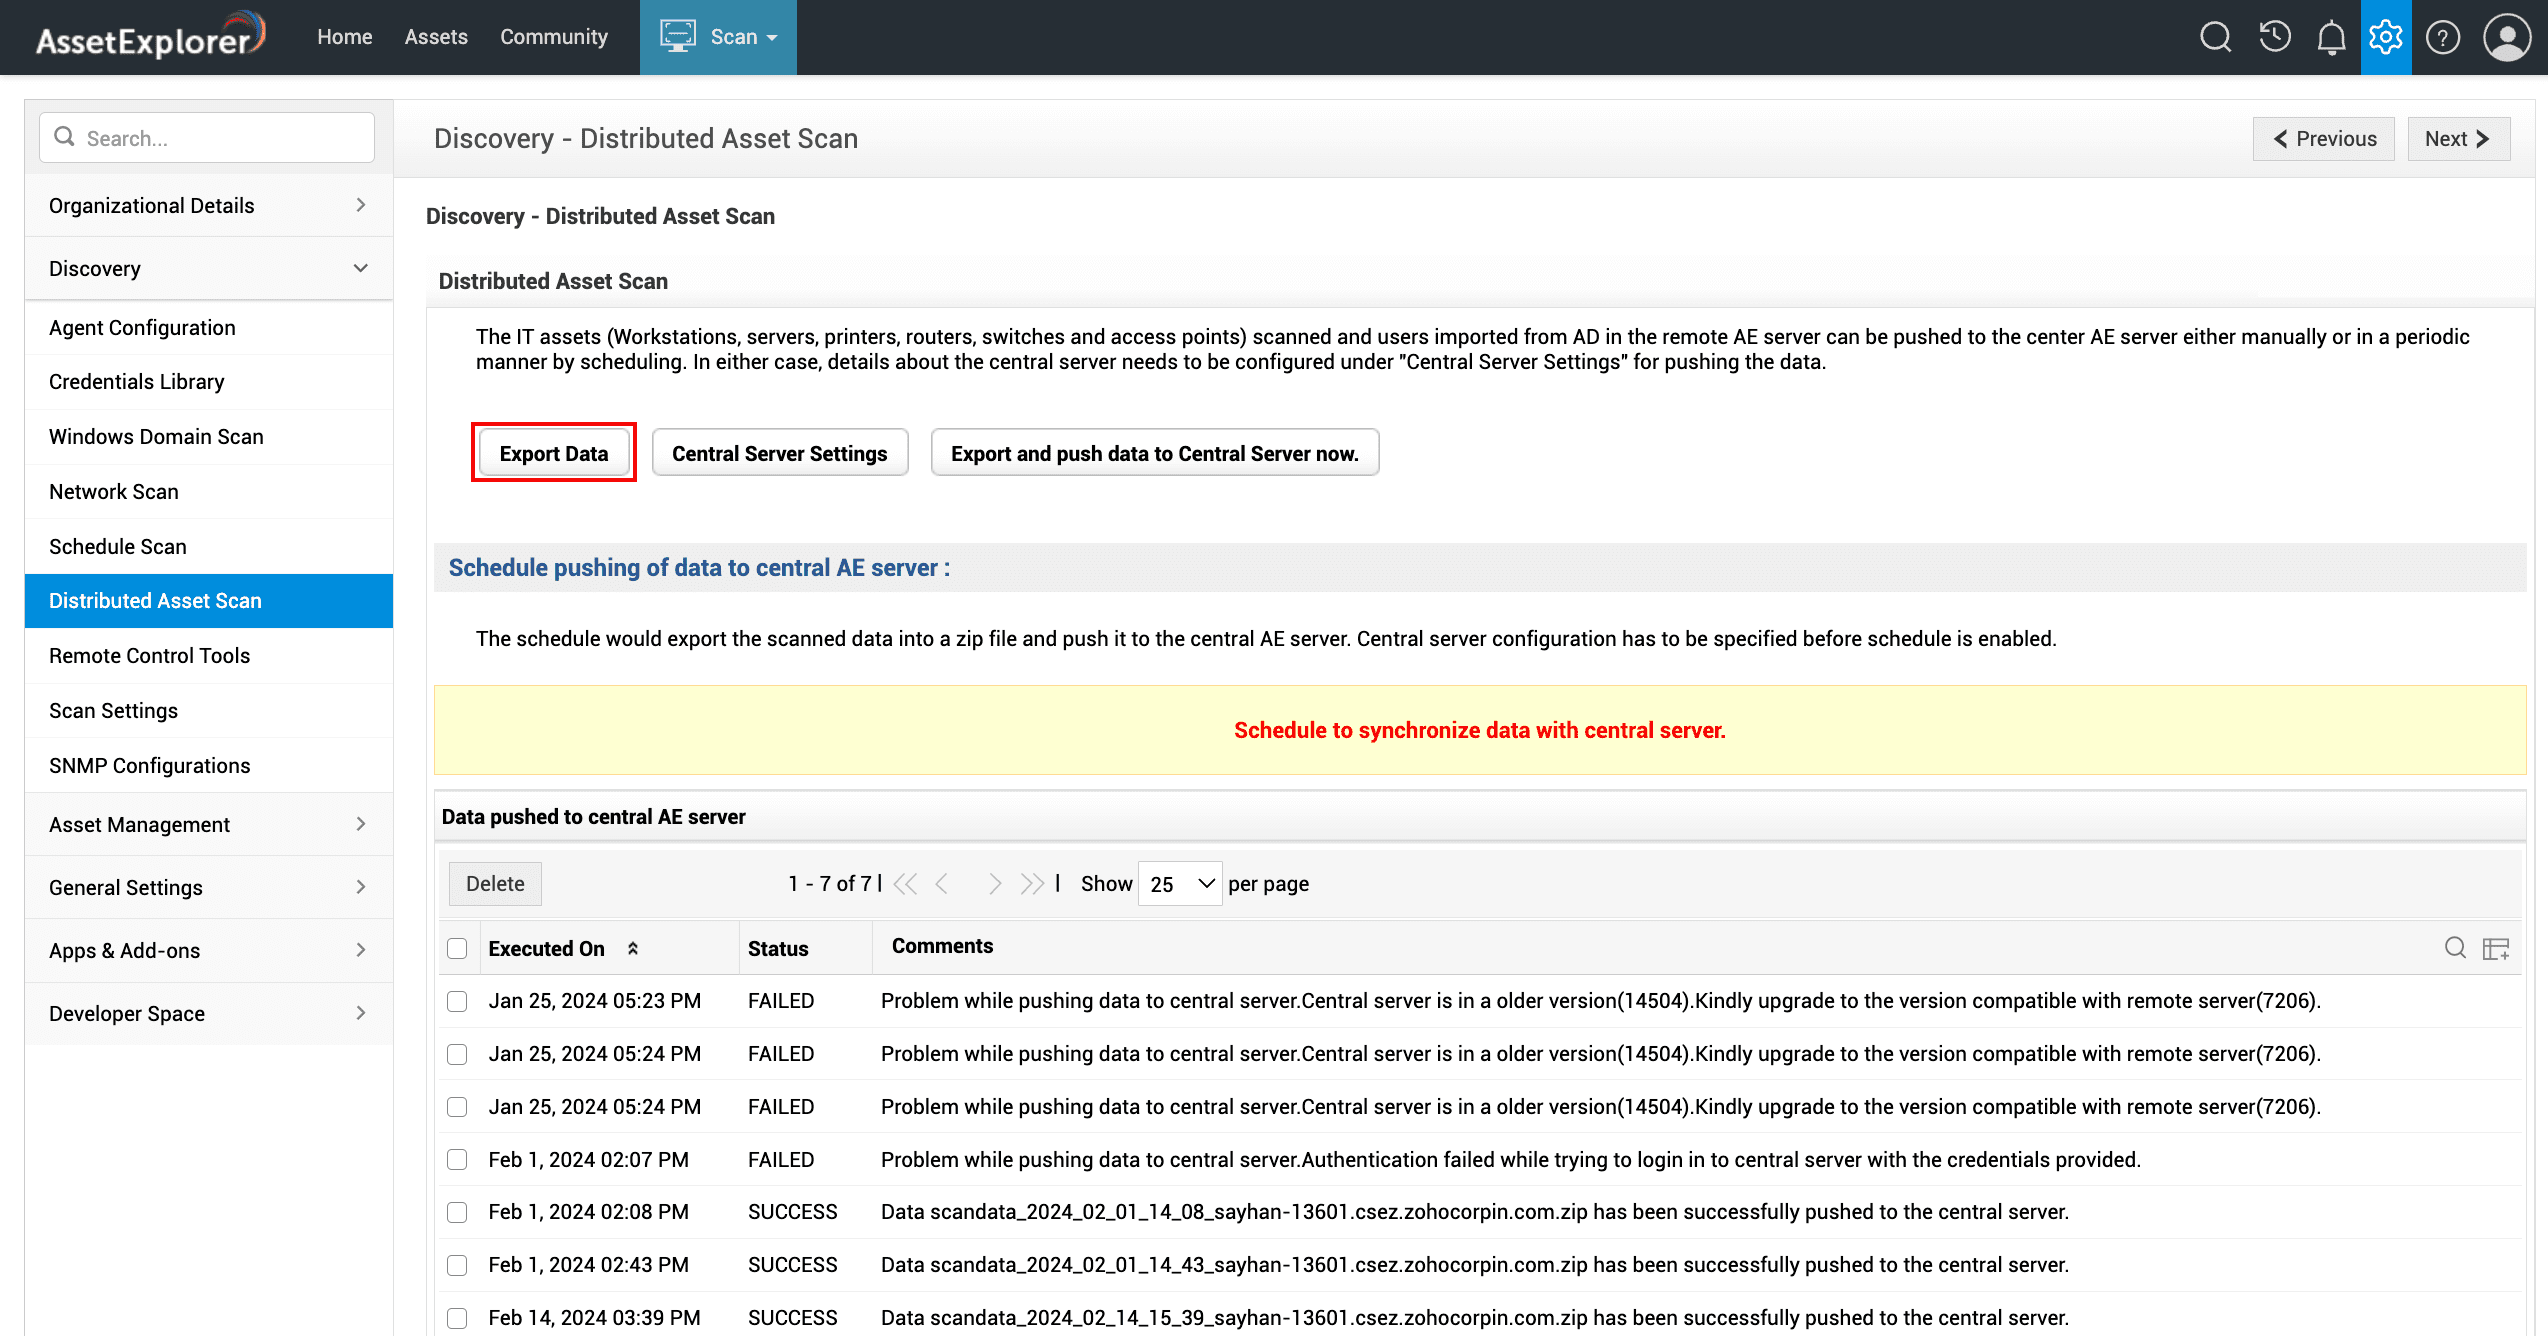Click the Export Data button
2548x1336 pixels.
[553, 453]
